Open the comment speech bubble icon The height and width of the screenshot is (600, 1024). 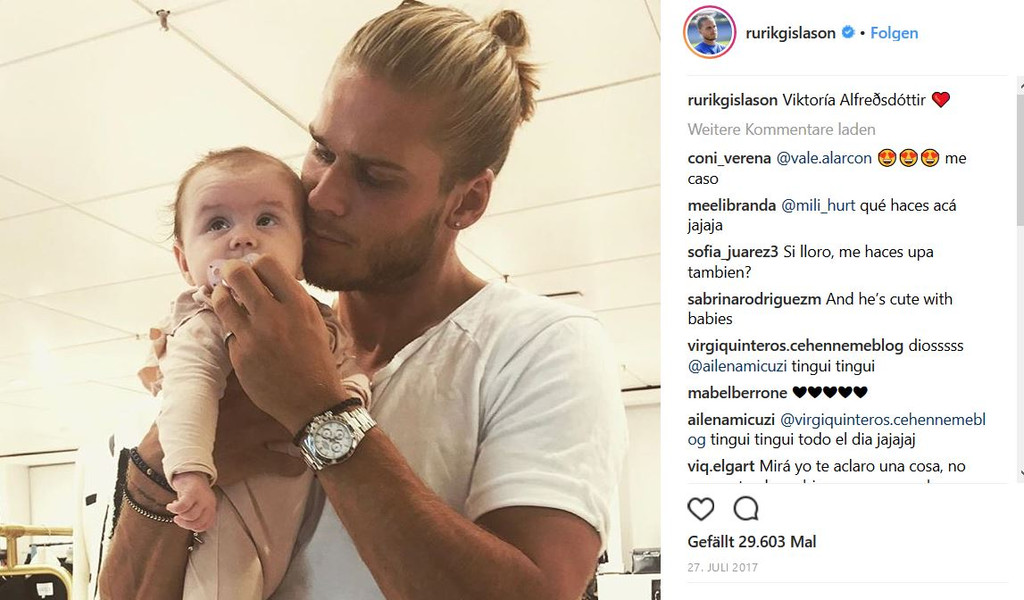point(746,509)
